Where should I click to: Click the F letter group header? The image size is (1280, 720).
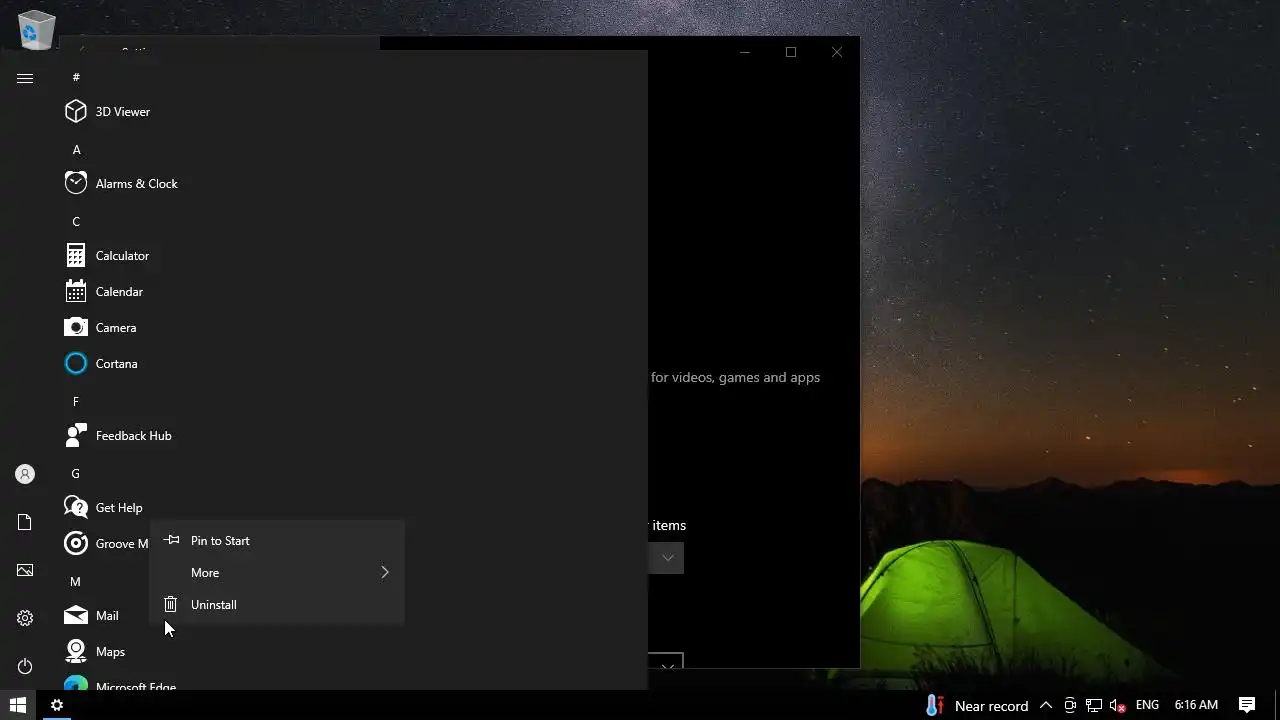(x=76, y=402)
